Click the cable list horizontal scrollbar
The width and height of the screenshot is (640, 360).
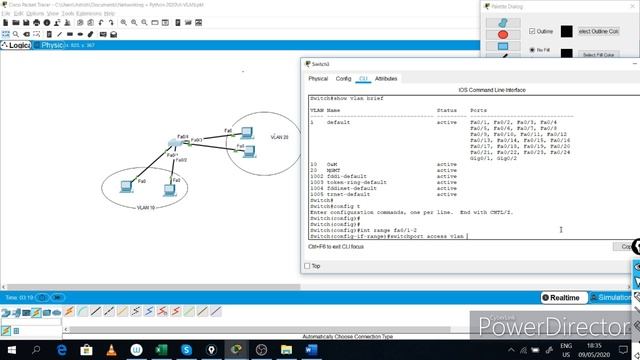[x=260, y=329]
